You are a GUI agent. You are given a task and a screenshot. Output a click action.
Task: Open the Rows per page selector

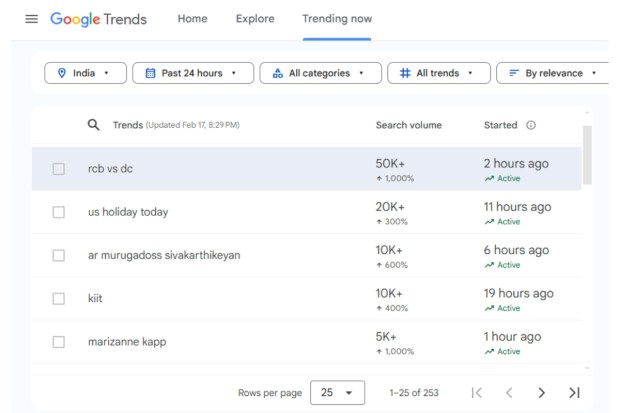pos(337,393)
